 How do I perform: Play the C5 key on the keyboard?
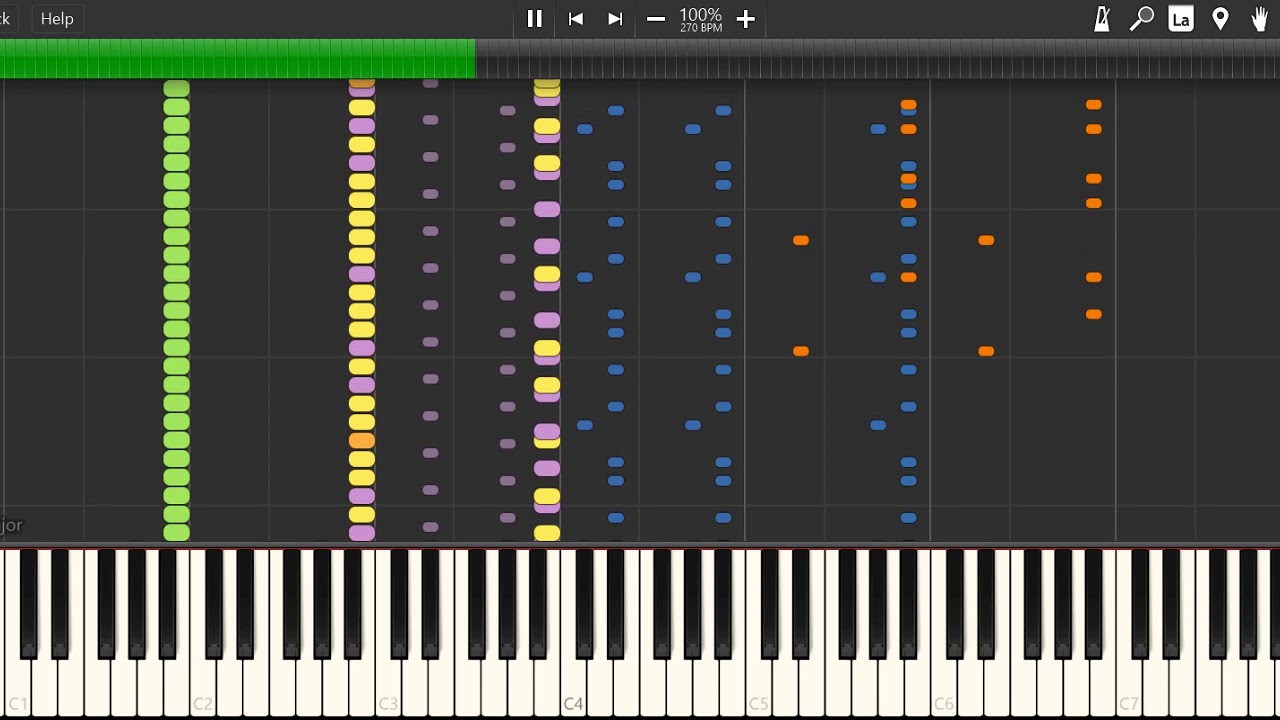click(x=758, y=690)
